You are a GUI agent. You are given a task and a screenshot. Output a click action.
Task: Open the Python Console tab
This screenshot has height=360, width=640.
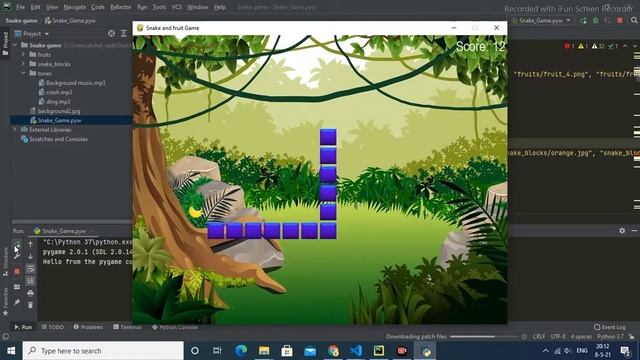pyautogui.click(x=175, y=327)
